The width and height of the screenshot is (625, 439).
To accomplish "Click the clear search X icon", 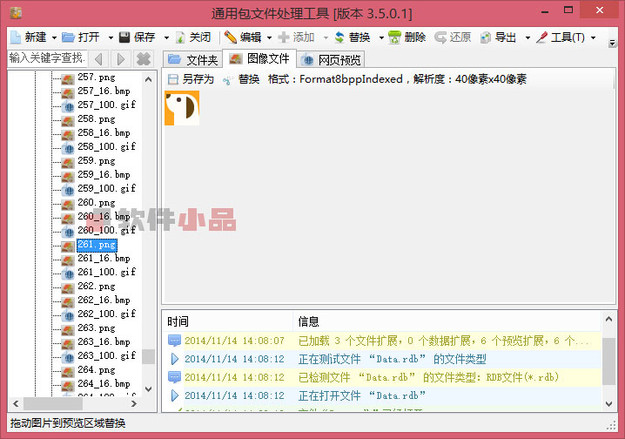I will pos(144,59).
